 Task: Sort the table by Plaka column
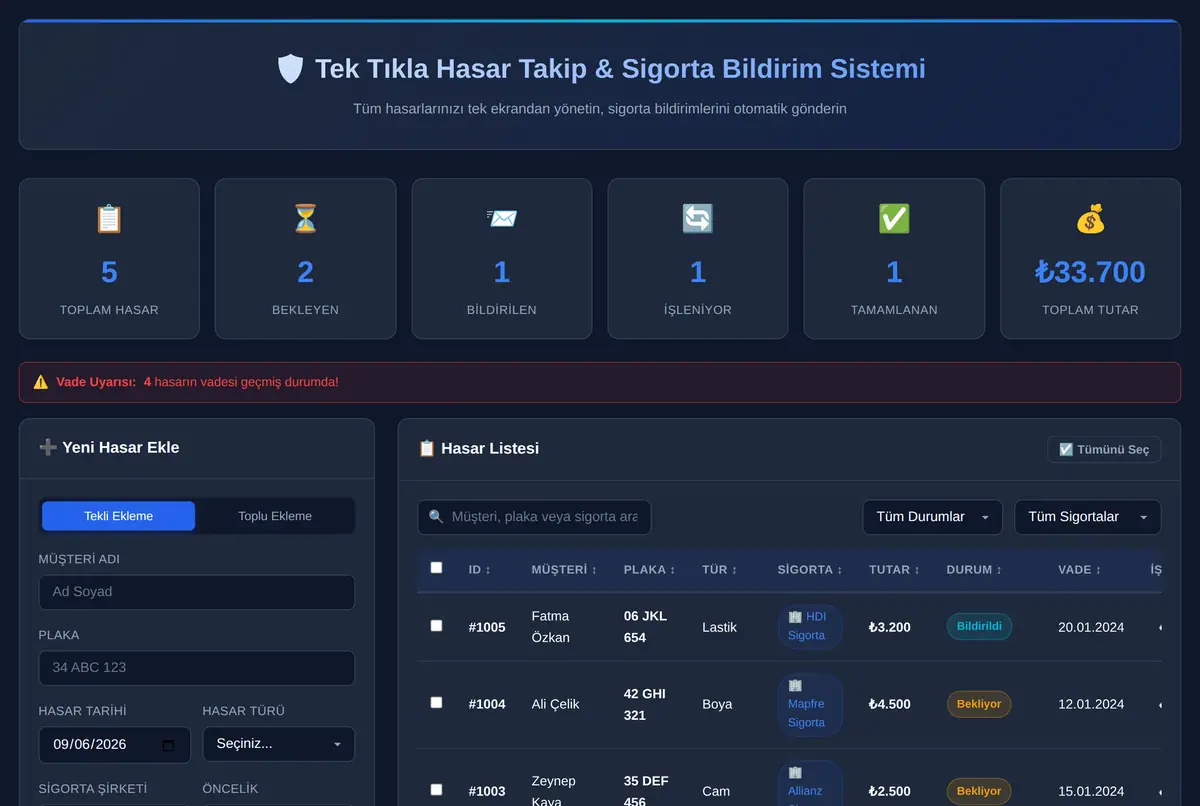pos(650,570)
